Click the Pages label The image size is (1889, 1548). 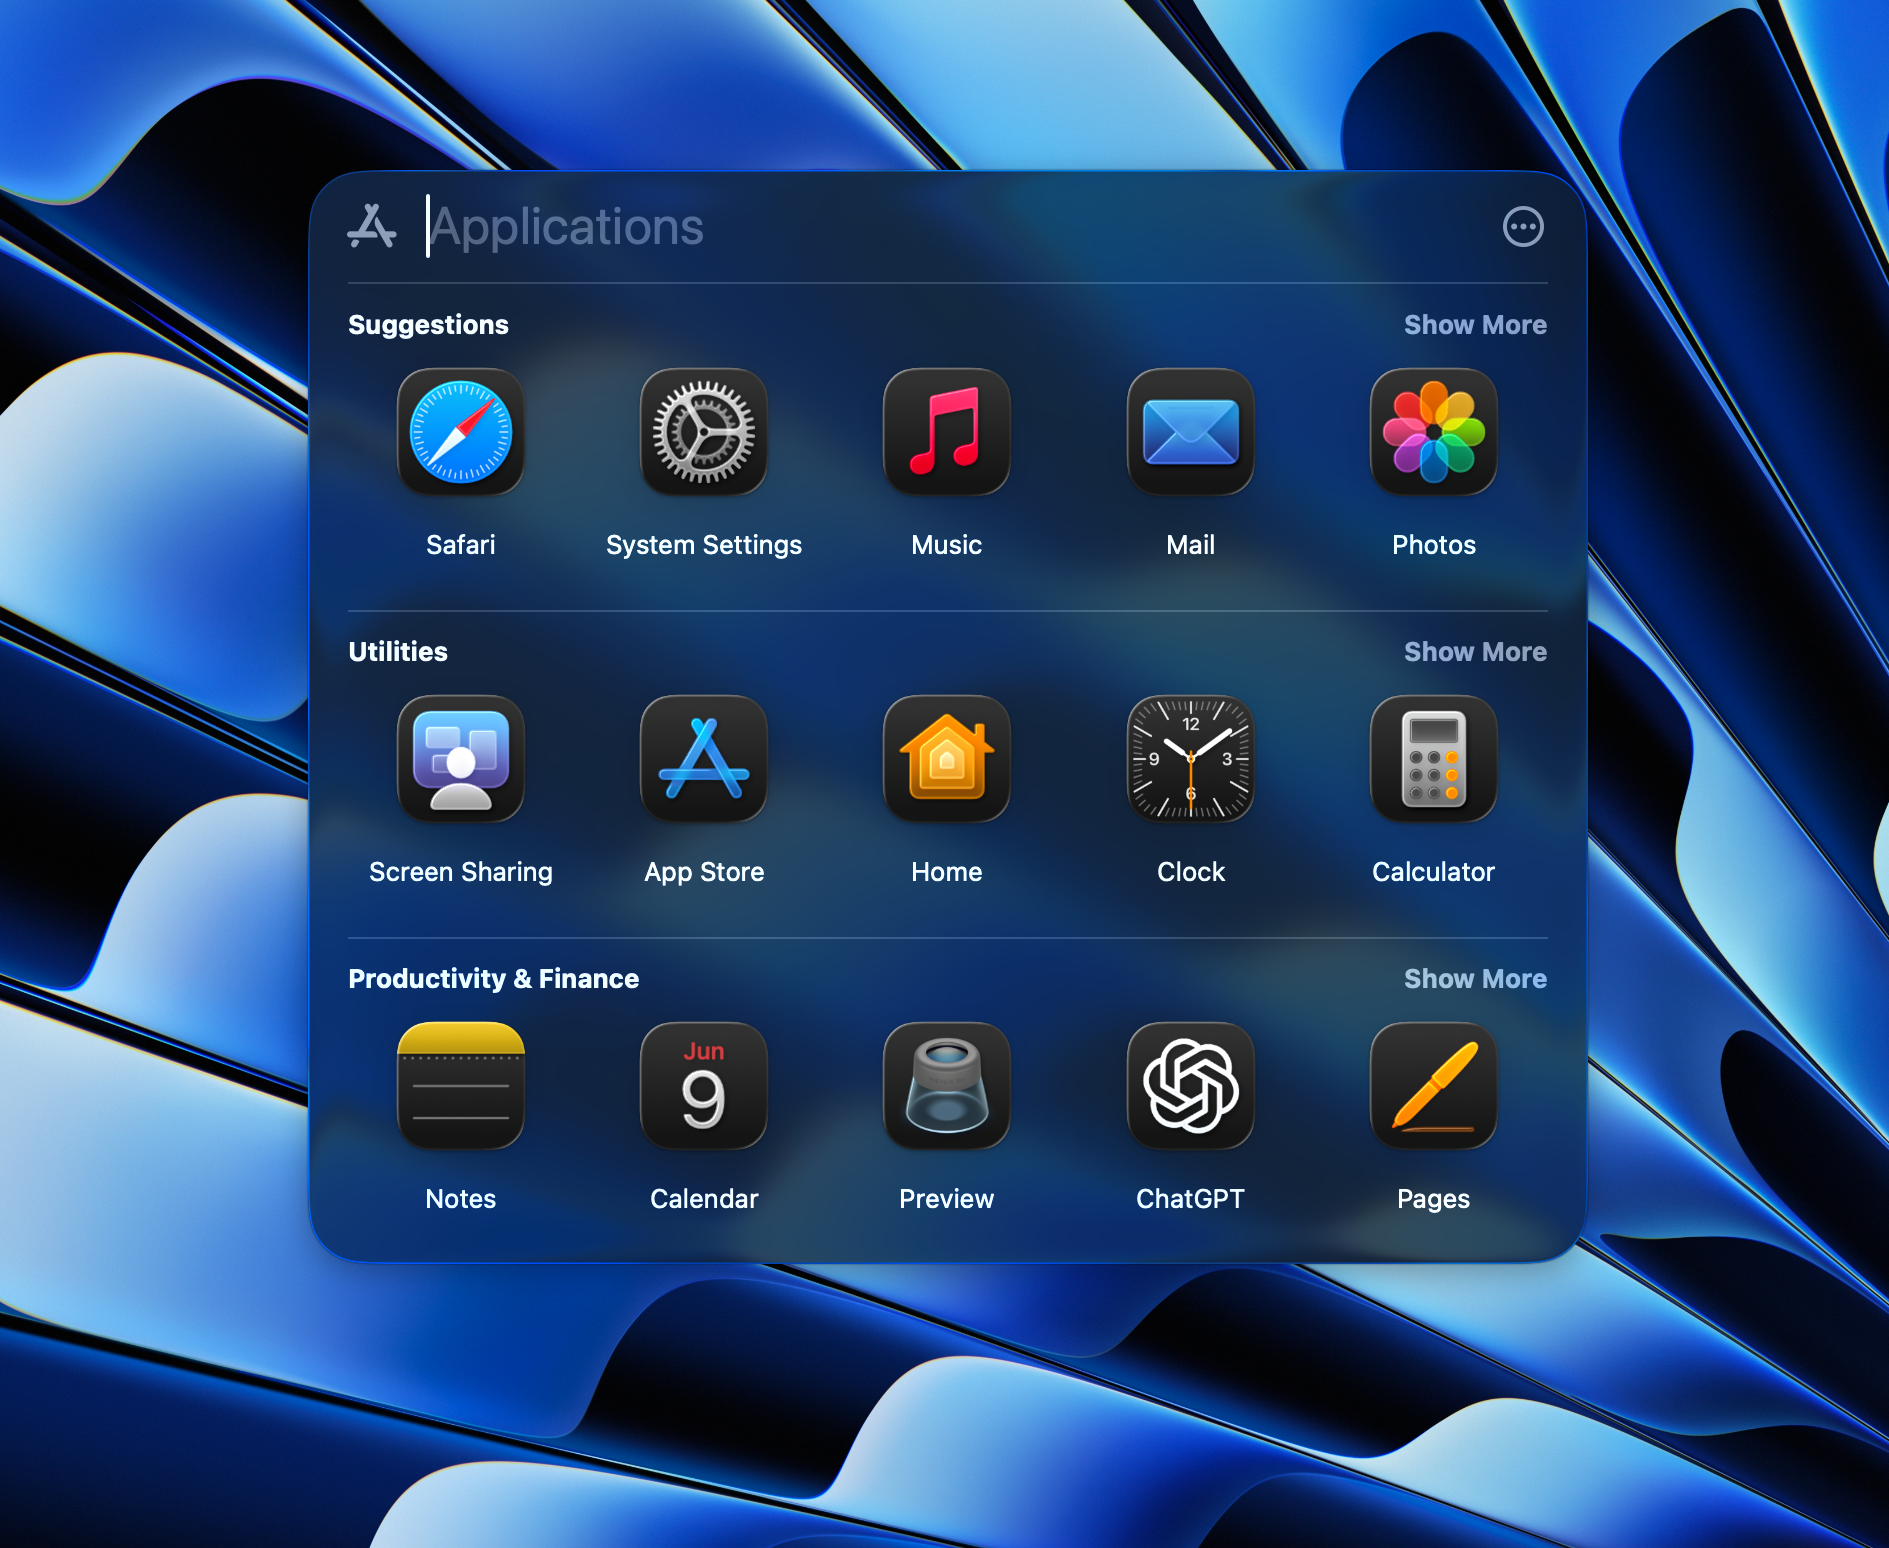(1434, 1199)
